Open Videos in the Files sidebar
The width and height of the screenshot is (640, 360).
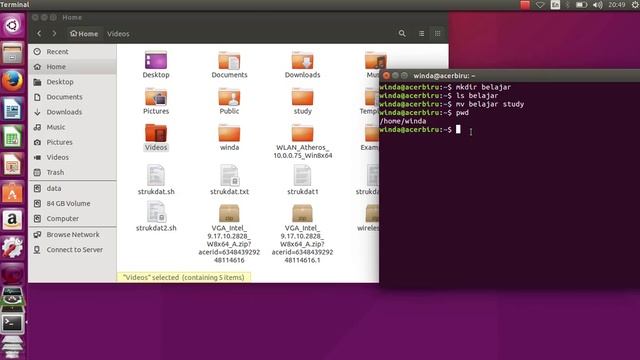(73, 158)
